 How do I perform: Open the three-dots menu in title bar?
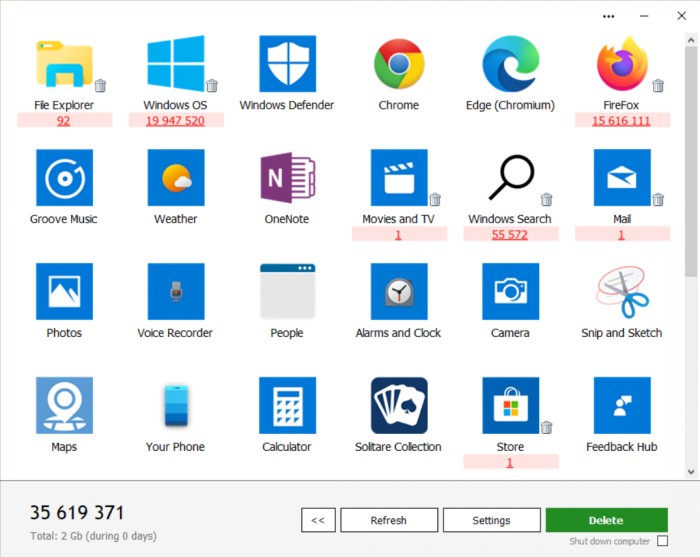(608, 17)
